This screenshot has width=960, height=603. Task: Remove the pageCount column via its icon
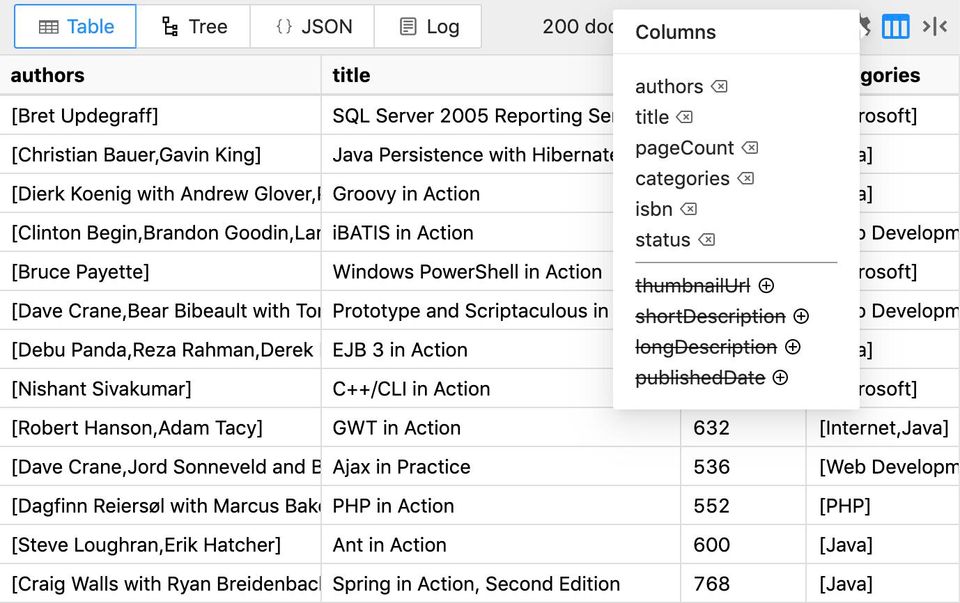pyautogui.click(x=750, y=148)
